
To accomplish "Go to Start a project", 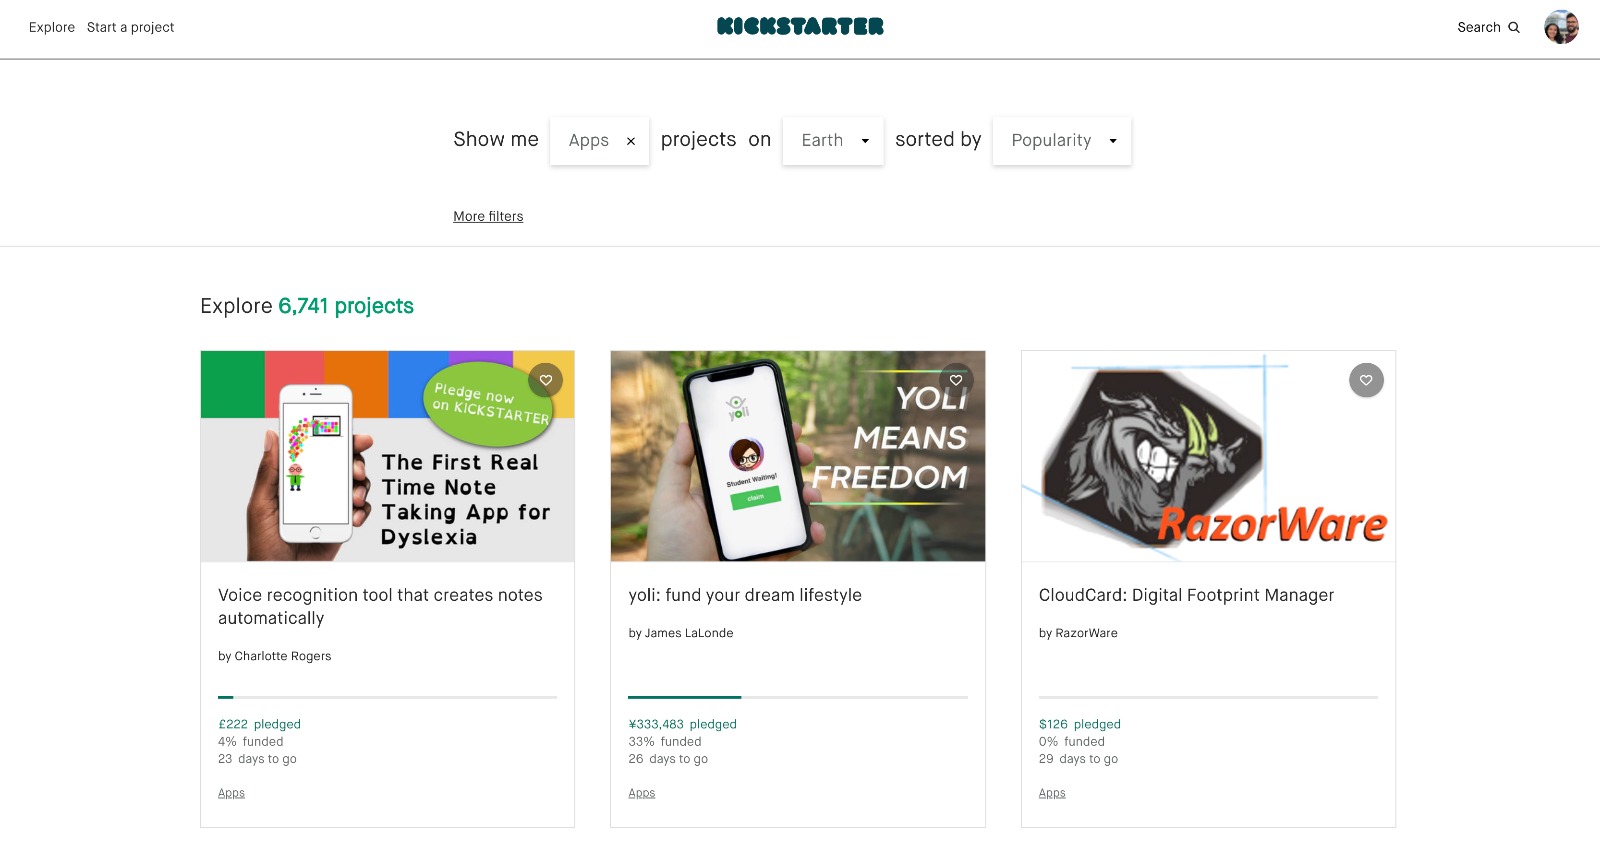I will (130, 27).
